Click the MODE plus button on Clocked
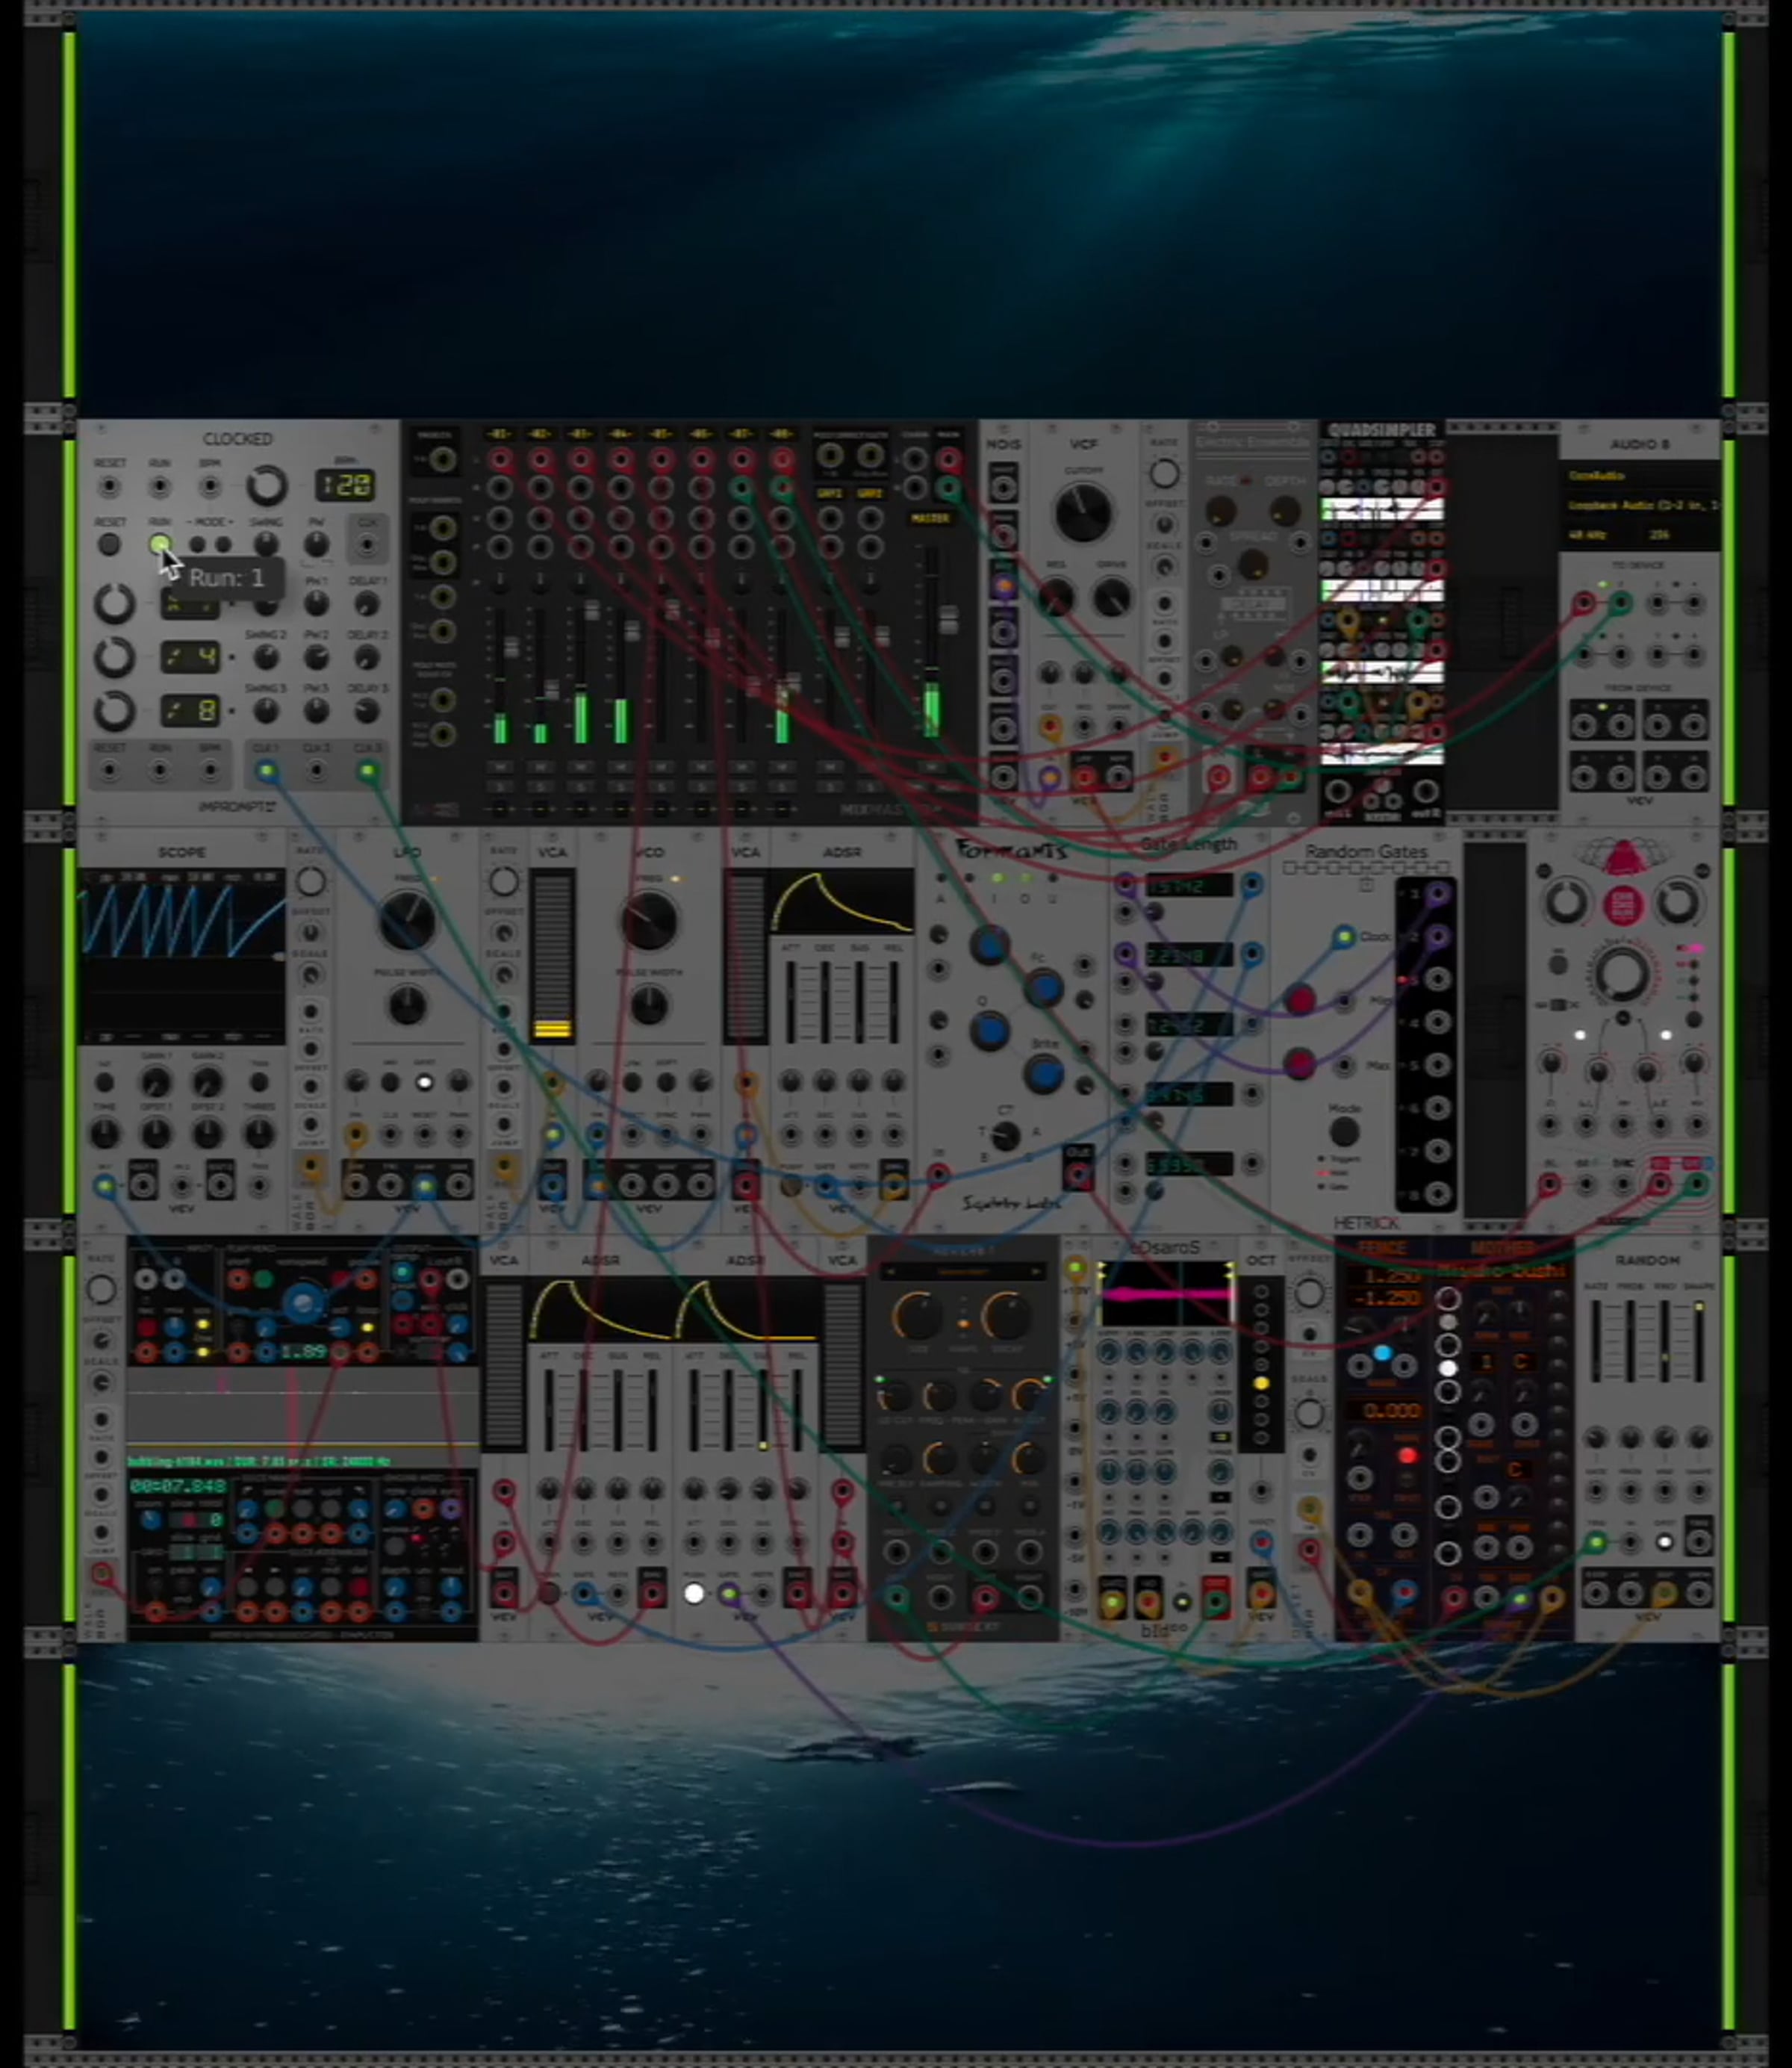Image resolution: width=1792 pixels, height=2068 pixels. click(x=223, y=545)
